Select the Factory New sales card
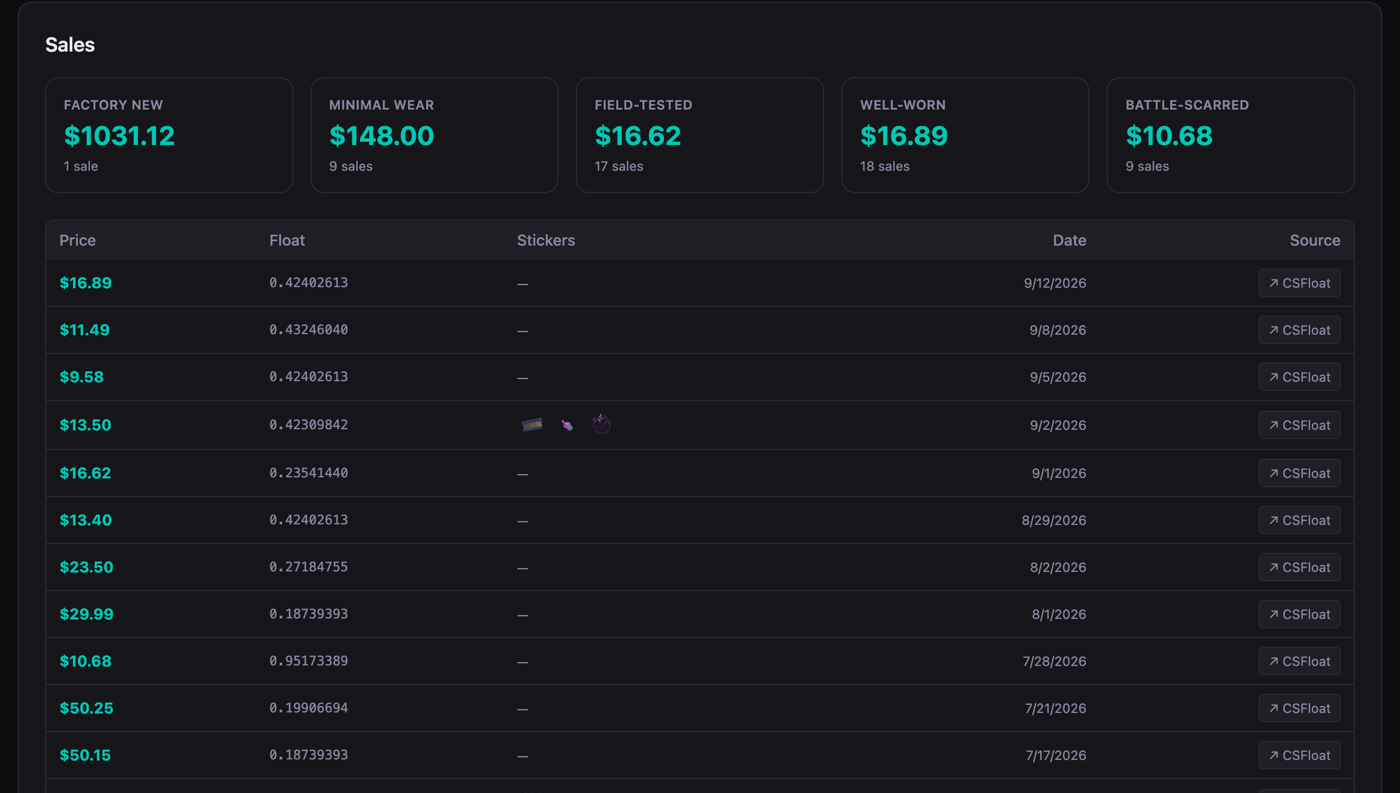 pos(169,135)
